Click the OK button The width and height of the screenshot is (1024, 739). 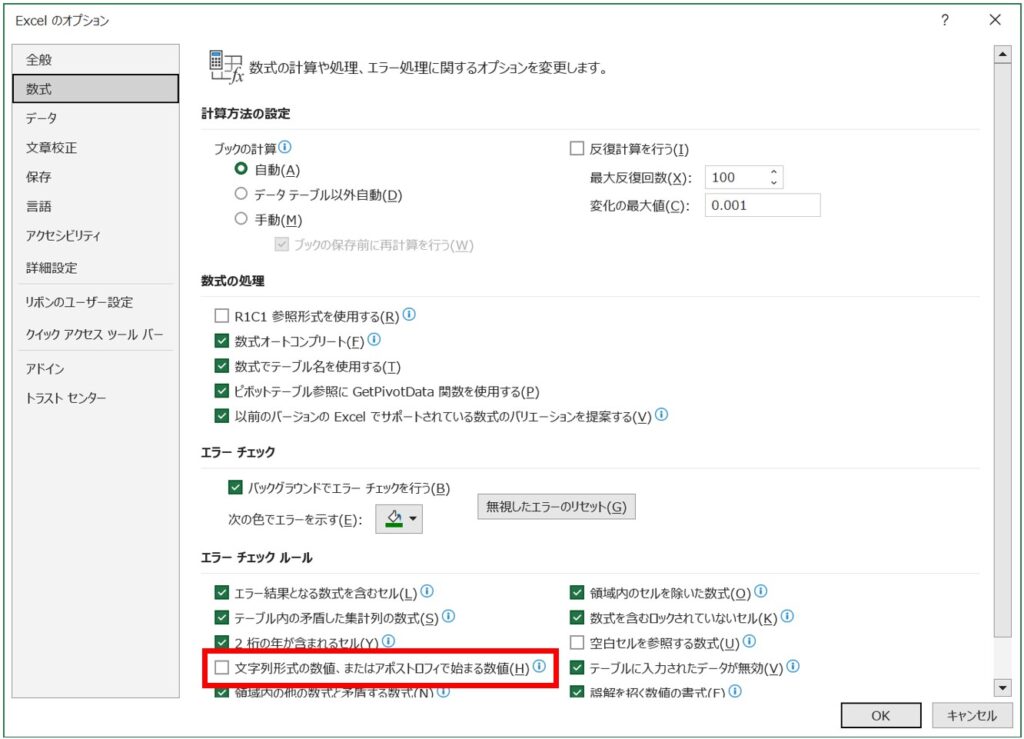(x=879, y=715)
